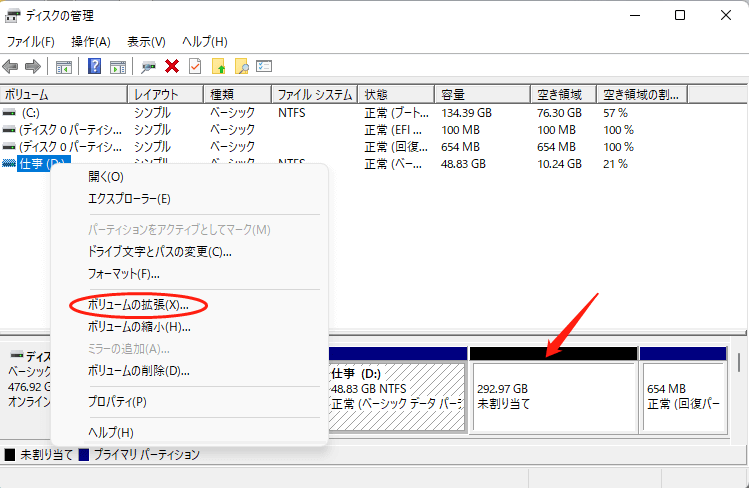Click the show/hide console tree icon
Viewport: 749px width, 488px height.
(64, 67)
